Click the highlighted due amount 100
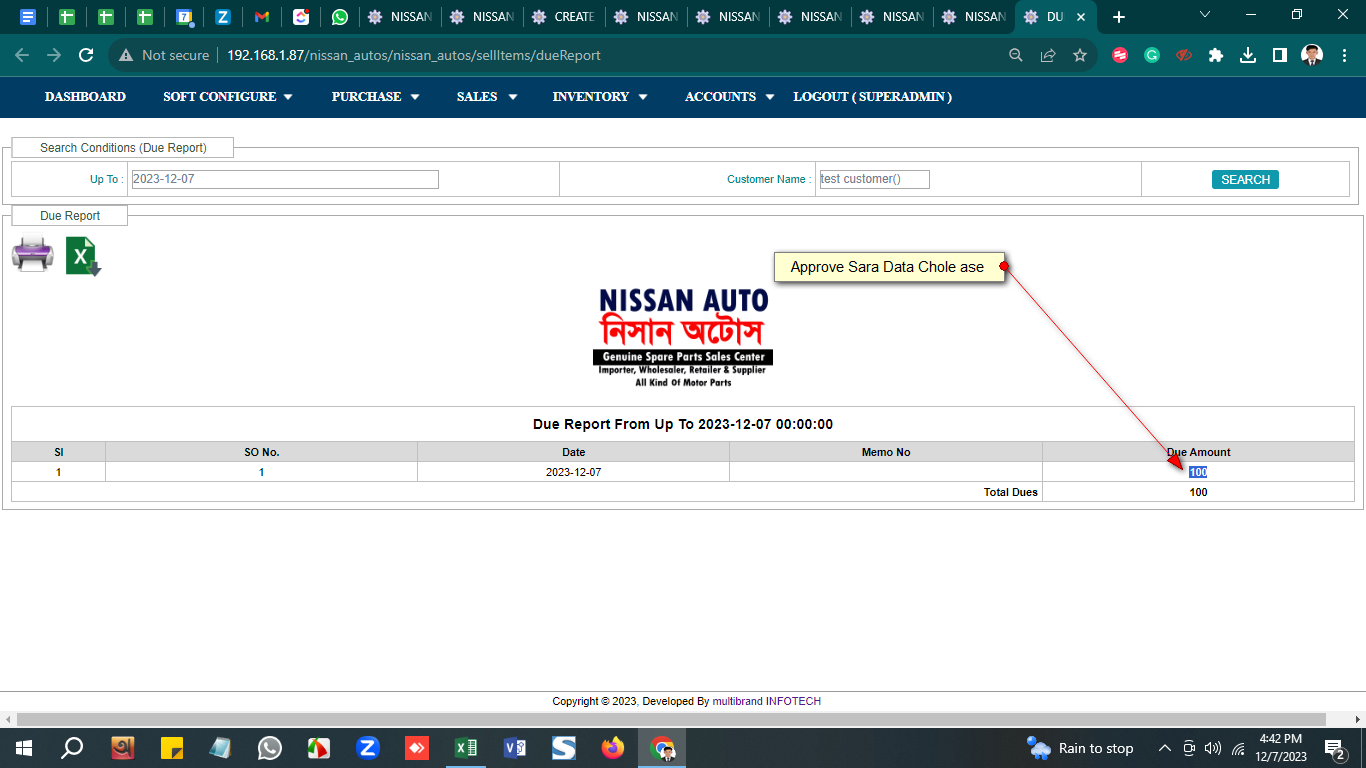 coord(1198,472)
